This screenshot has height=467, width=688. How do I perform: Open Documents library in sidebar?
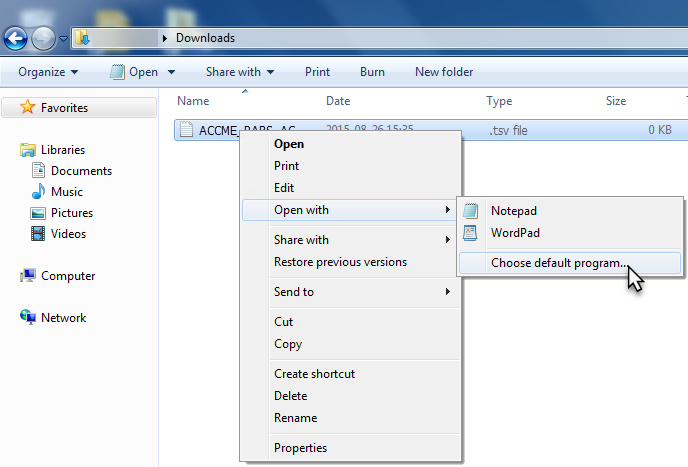coord(81,171)
